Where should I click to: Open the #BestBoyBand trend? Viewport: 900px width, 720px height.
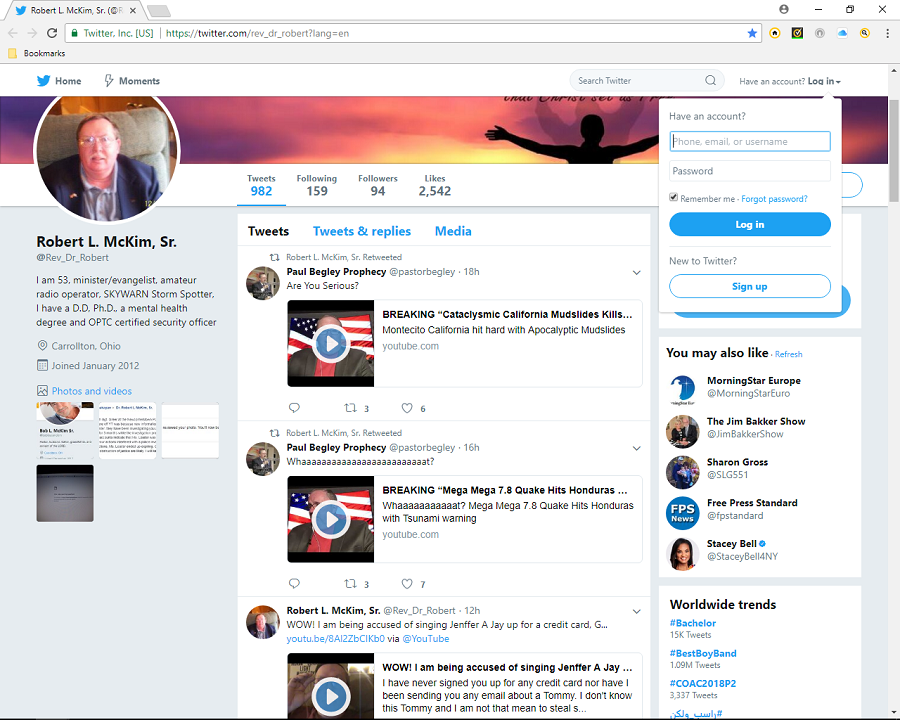coord(703,653)
